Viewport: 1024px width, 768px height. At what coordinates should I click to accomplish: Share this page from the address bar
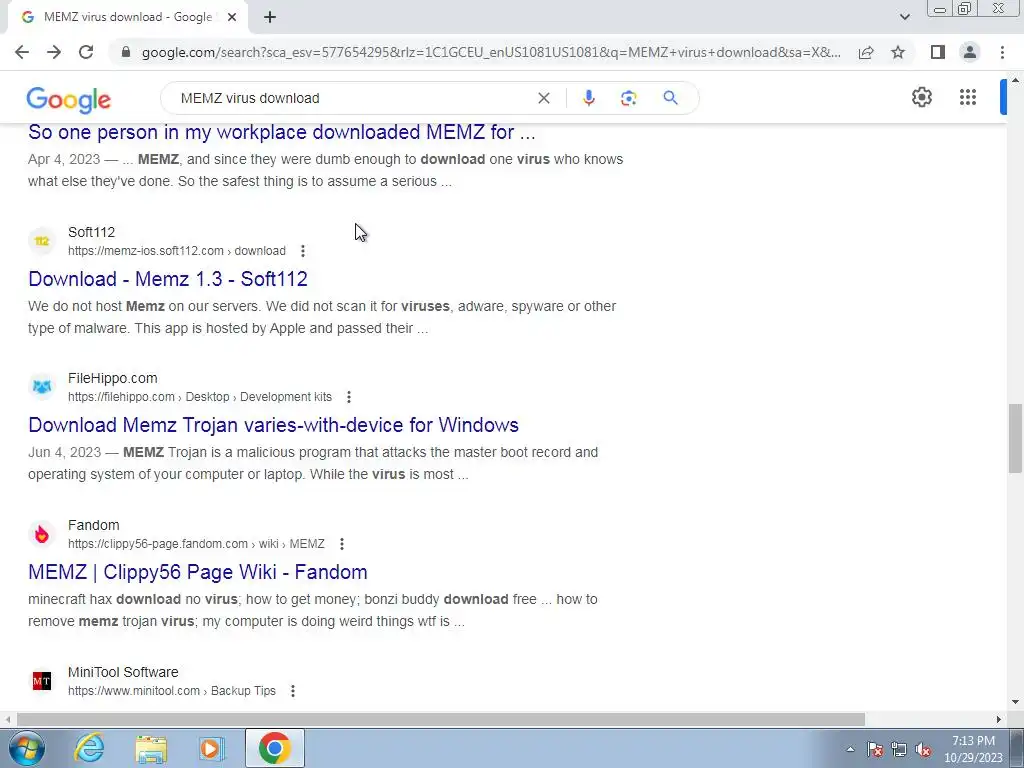pos(866,52)
